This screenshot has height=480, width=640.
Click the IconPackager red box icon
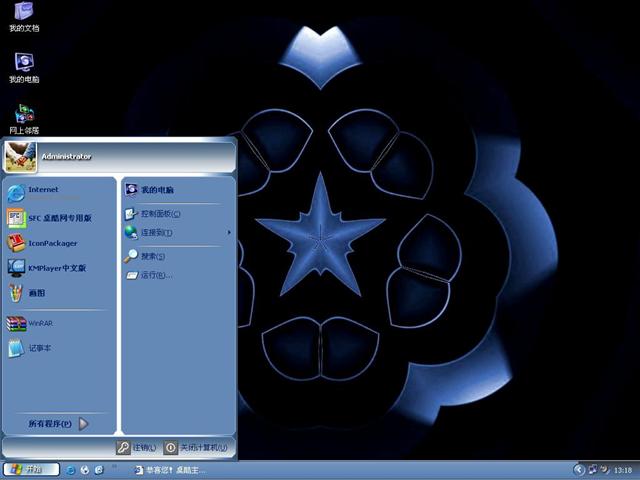16,243
